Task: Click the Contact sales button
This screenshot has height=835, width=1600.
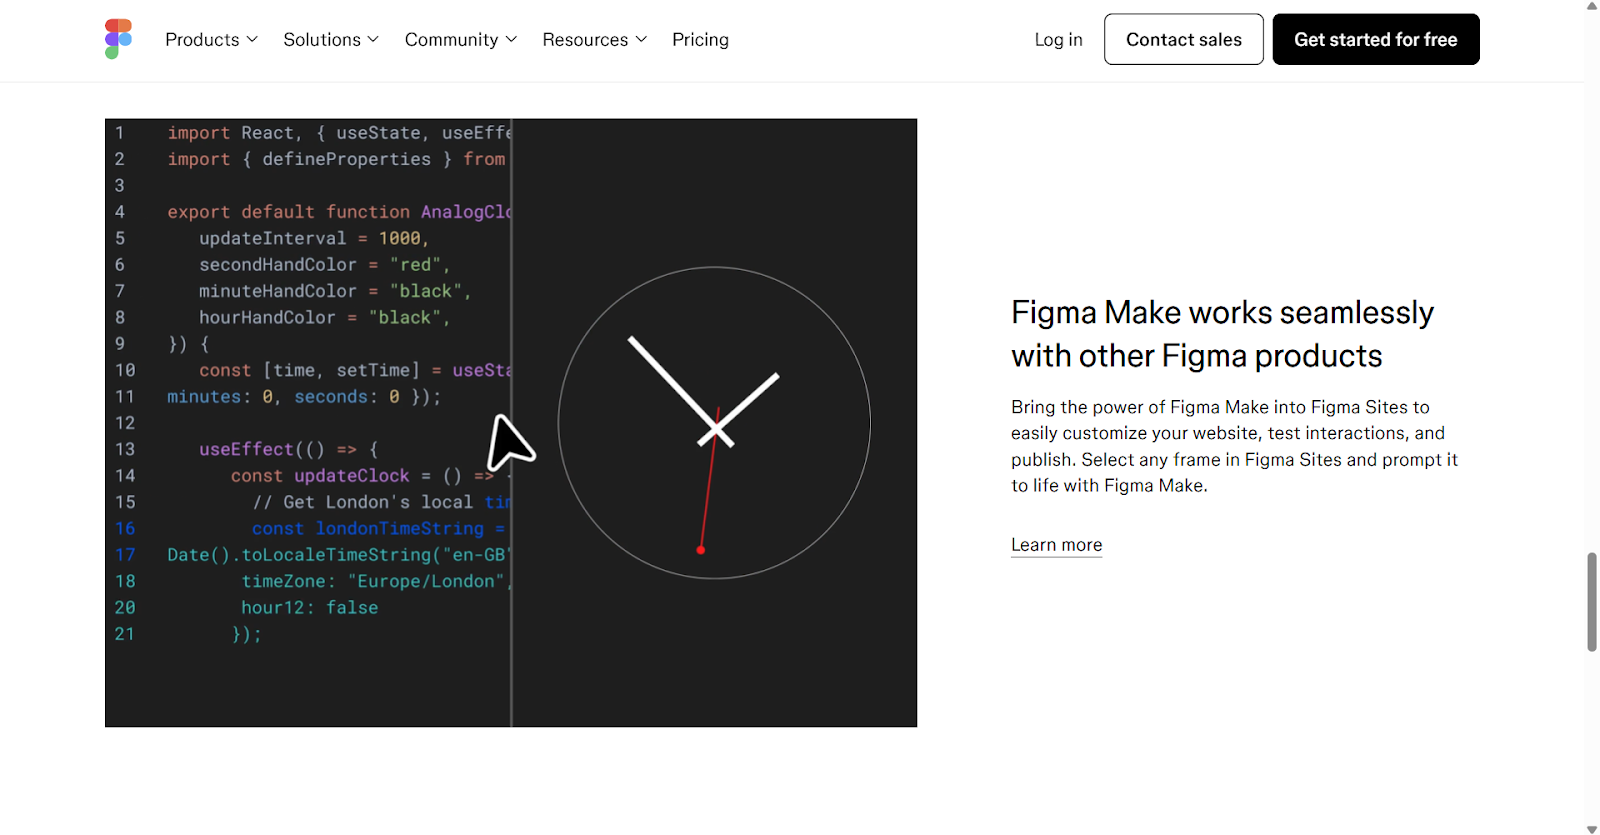Action: (x=1184, y=39)
